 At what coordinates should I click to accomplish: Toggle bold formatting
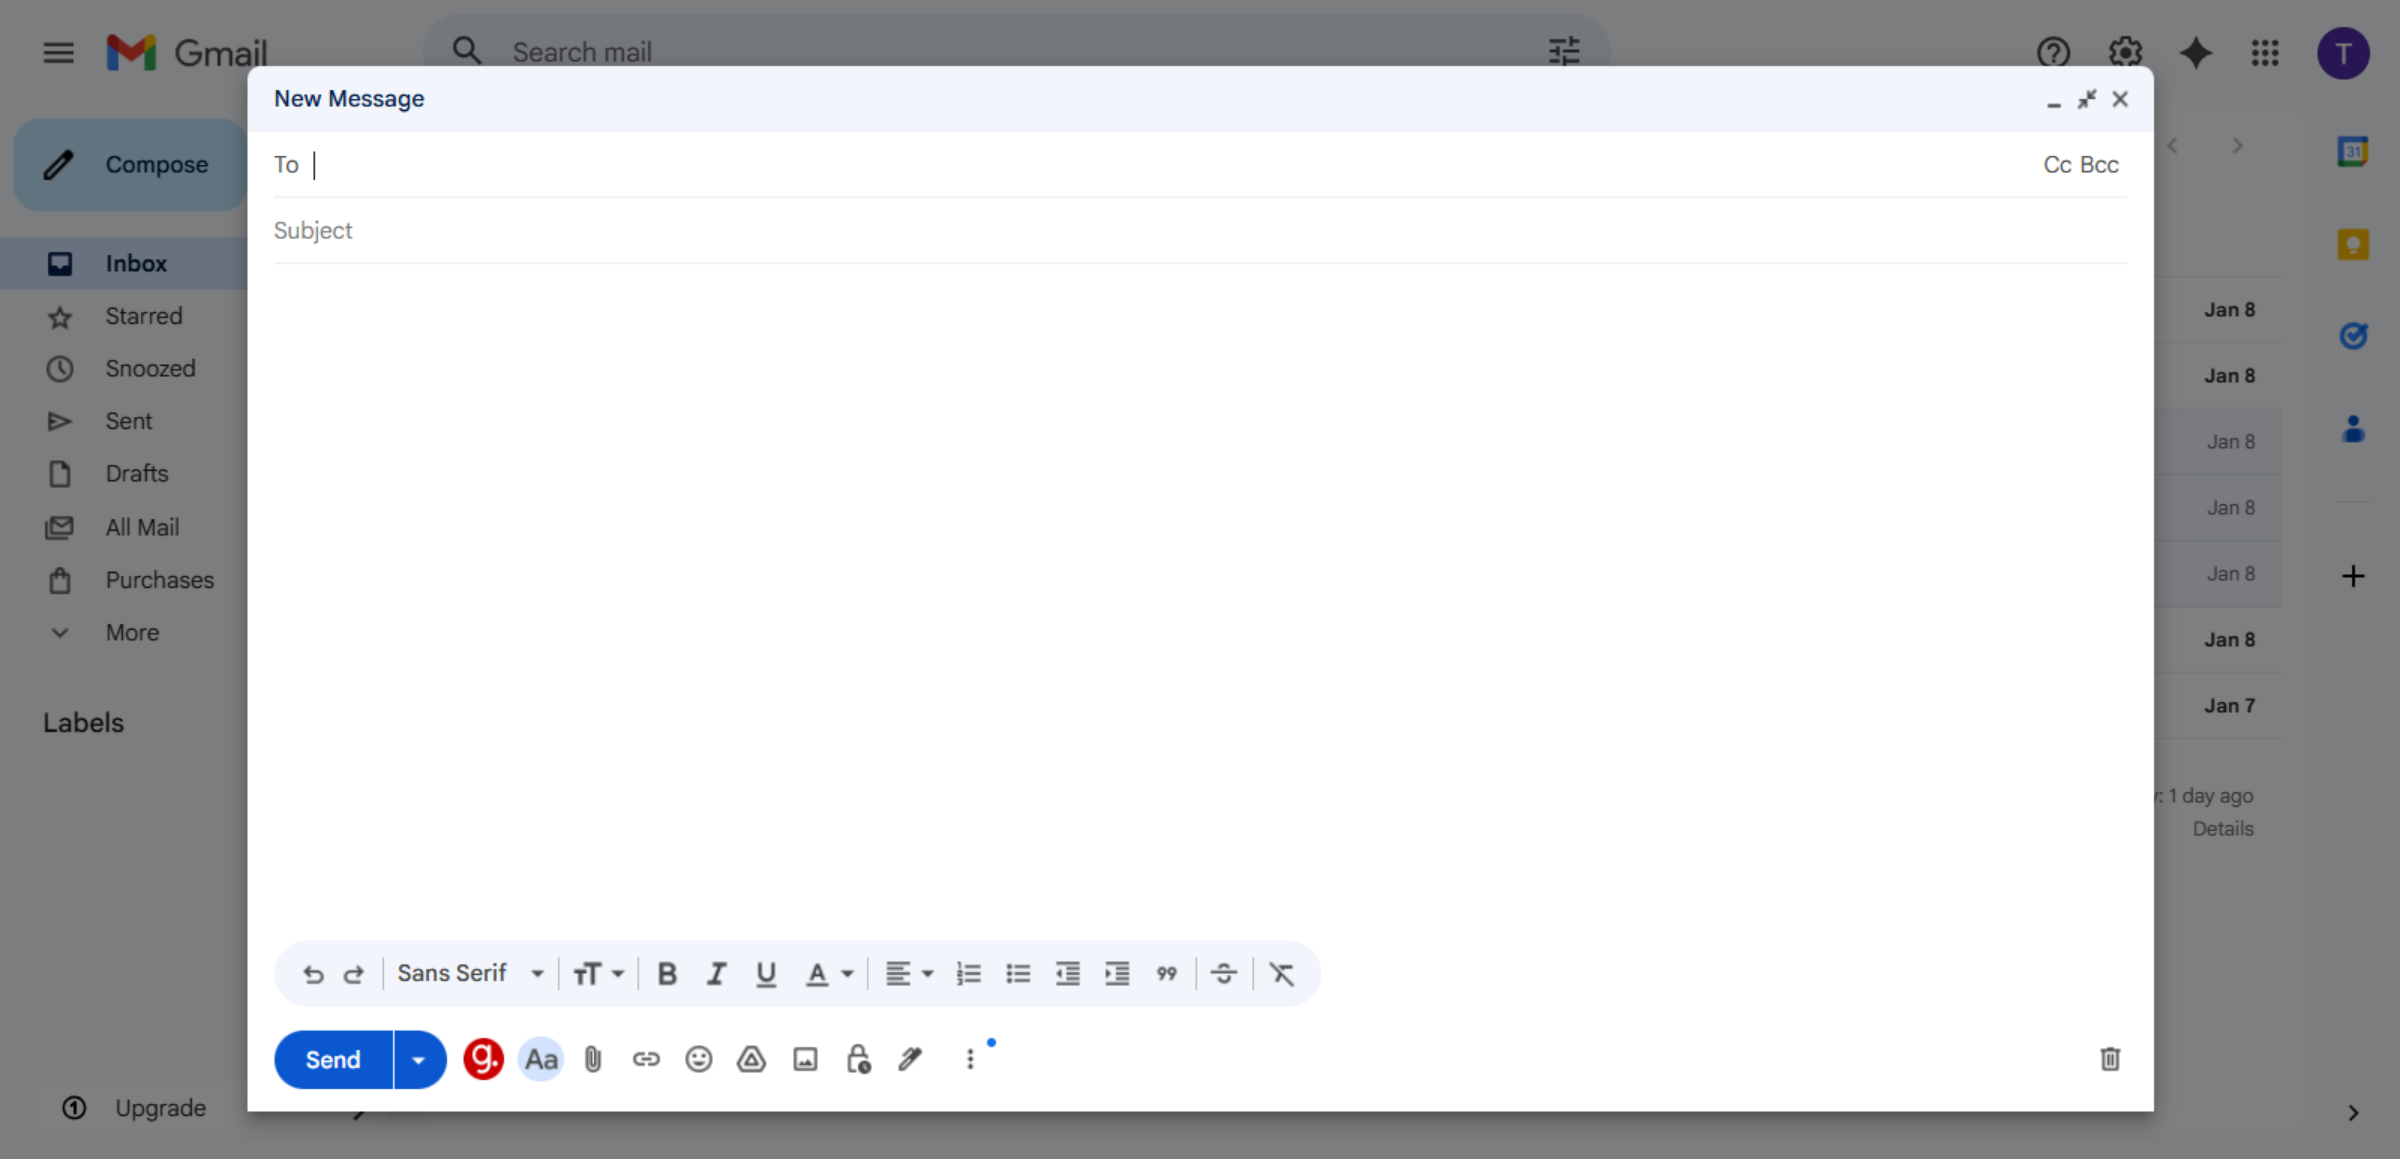coord(666,973)
